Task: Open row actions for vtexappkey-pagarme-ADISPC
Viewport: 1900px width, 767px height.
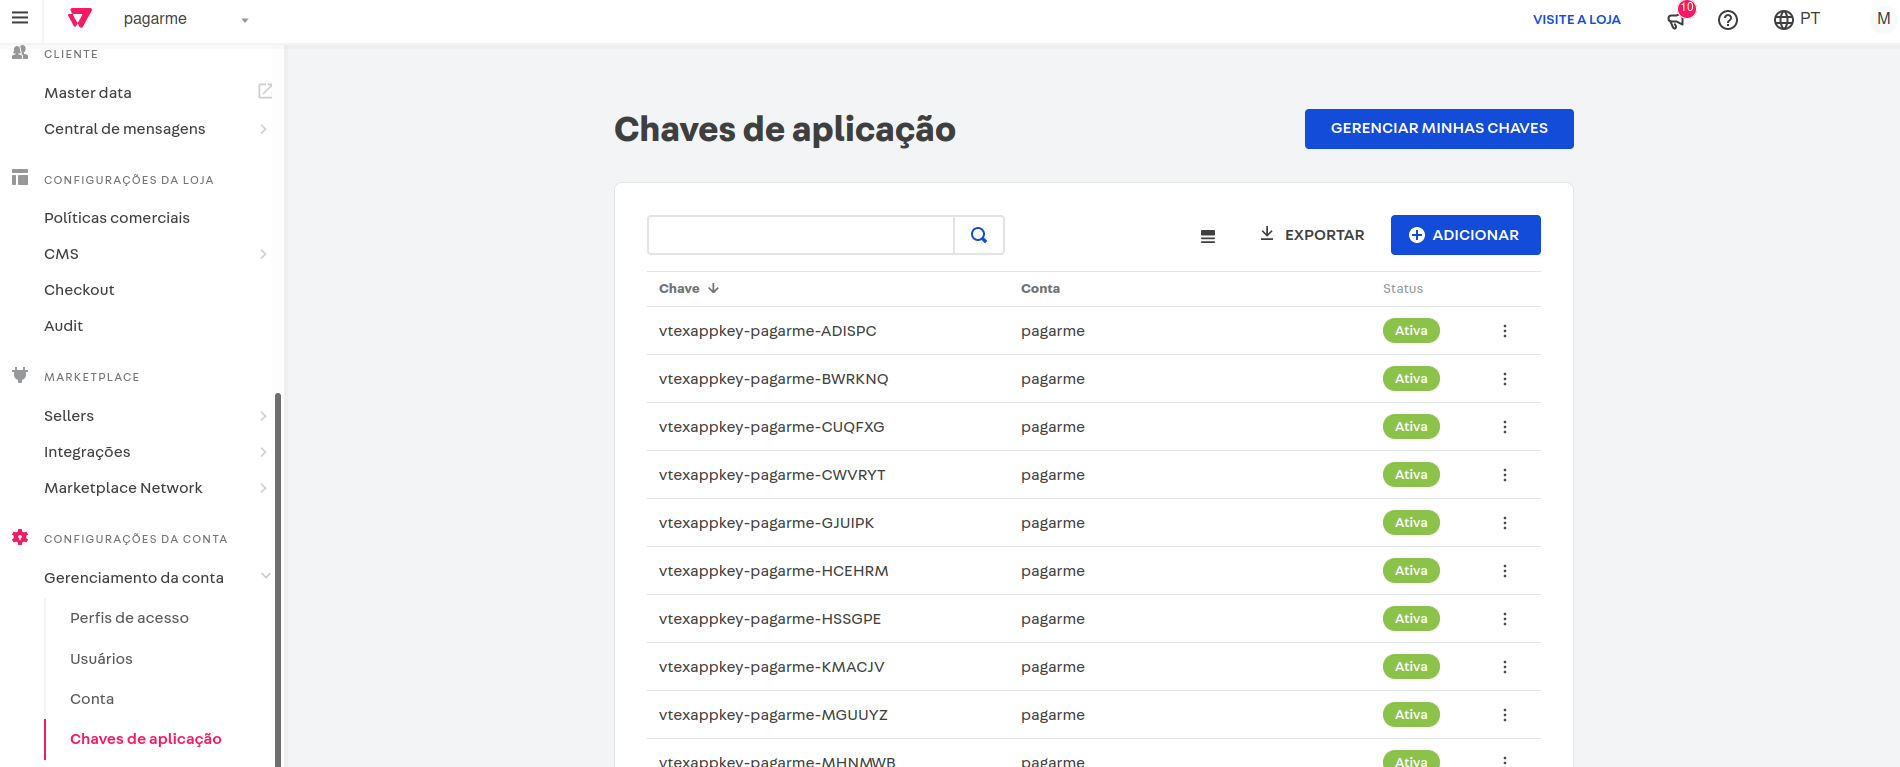Action: pyautogui.click(x=1505, y=331)
